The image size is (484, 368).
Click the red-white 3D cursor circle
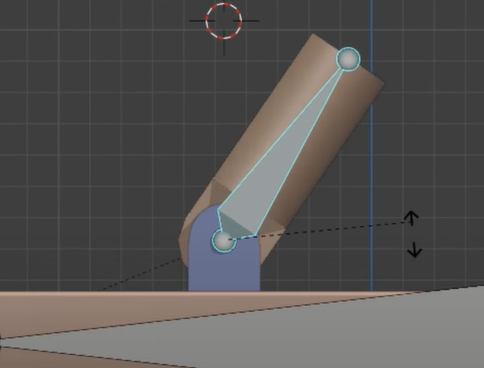tap(224, 21)
